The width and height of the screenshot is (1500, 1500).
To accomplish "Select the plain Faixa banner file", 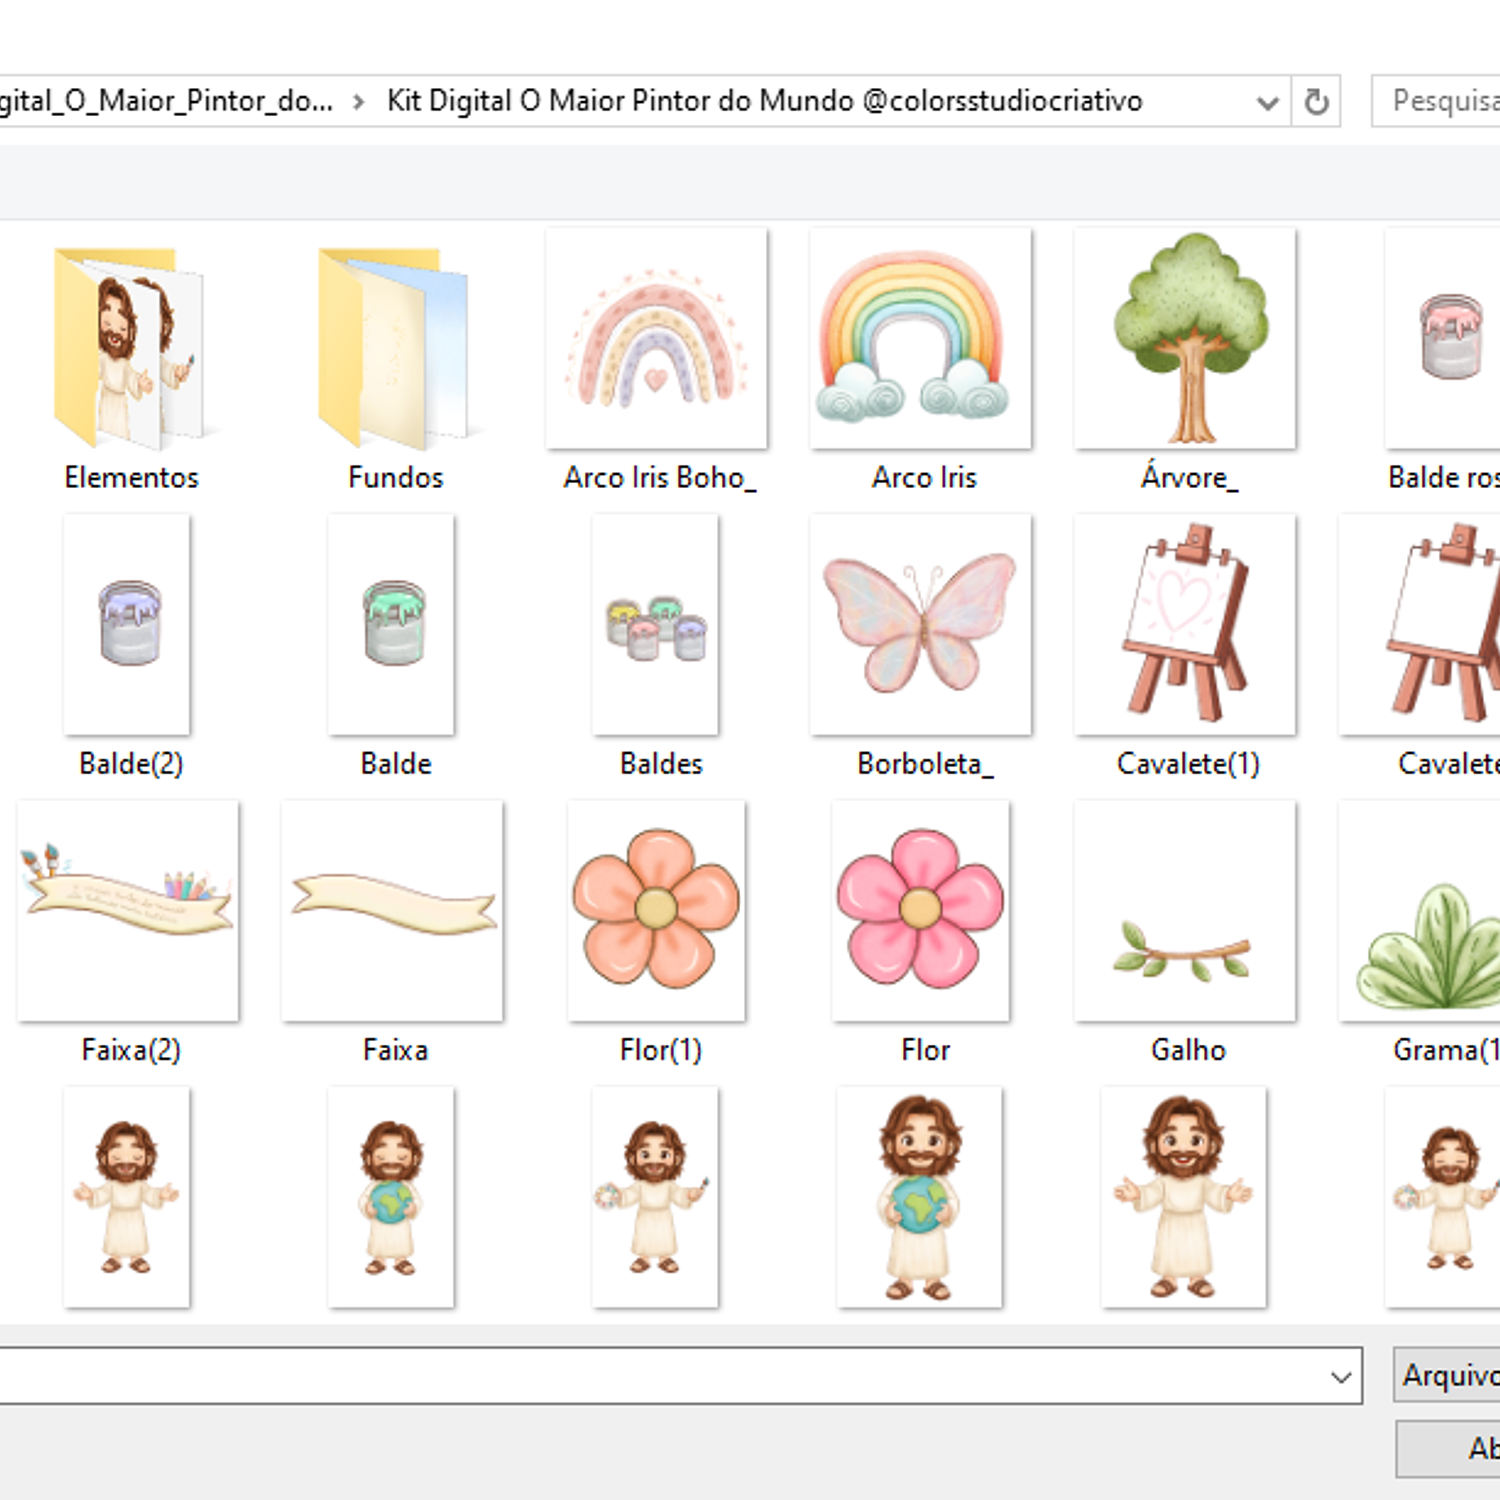I will [393, 910].
